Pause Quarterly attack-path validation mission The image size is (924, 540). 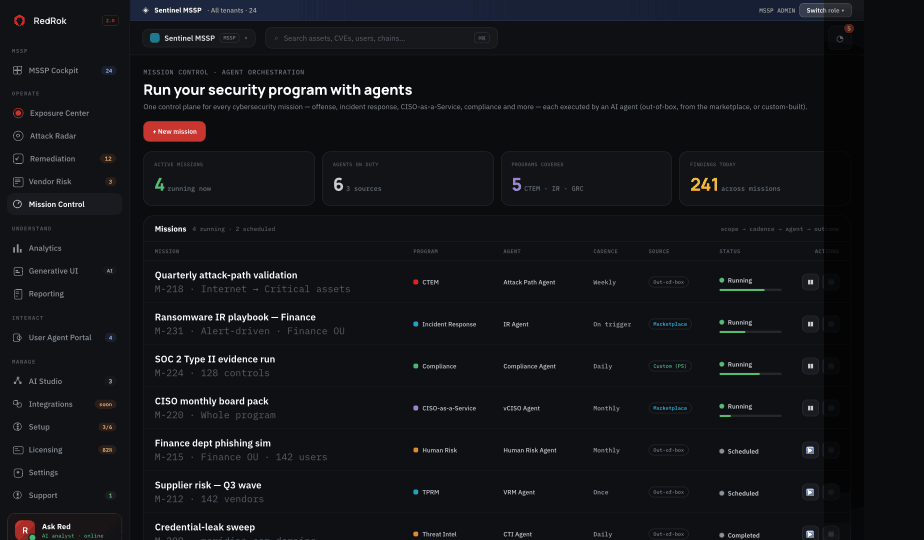click(x=810, y=282)
